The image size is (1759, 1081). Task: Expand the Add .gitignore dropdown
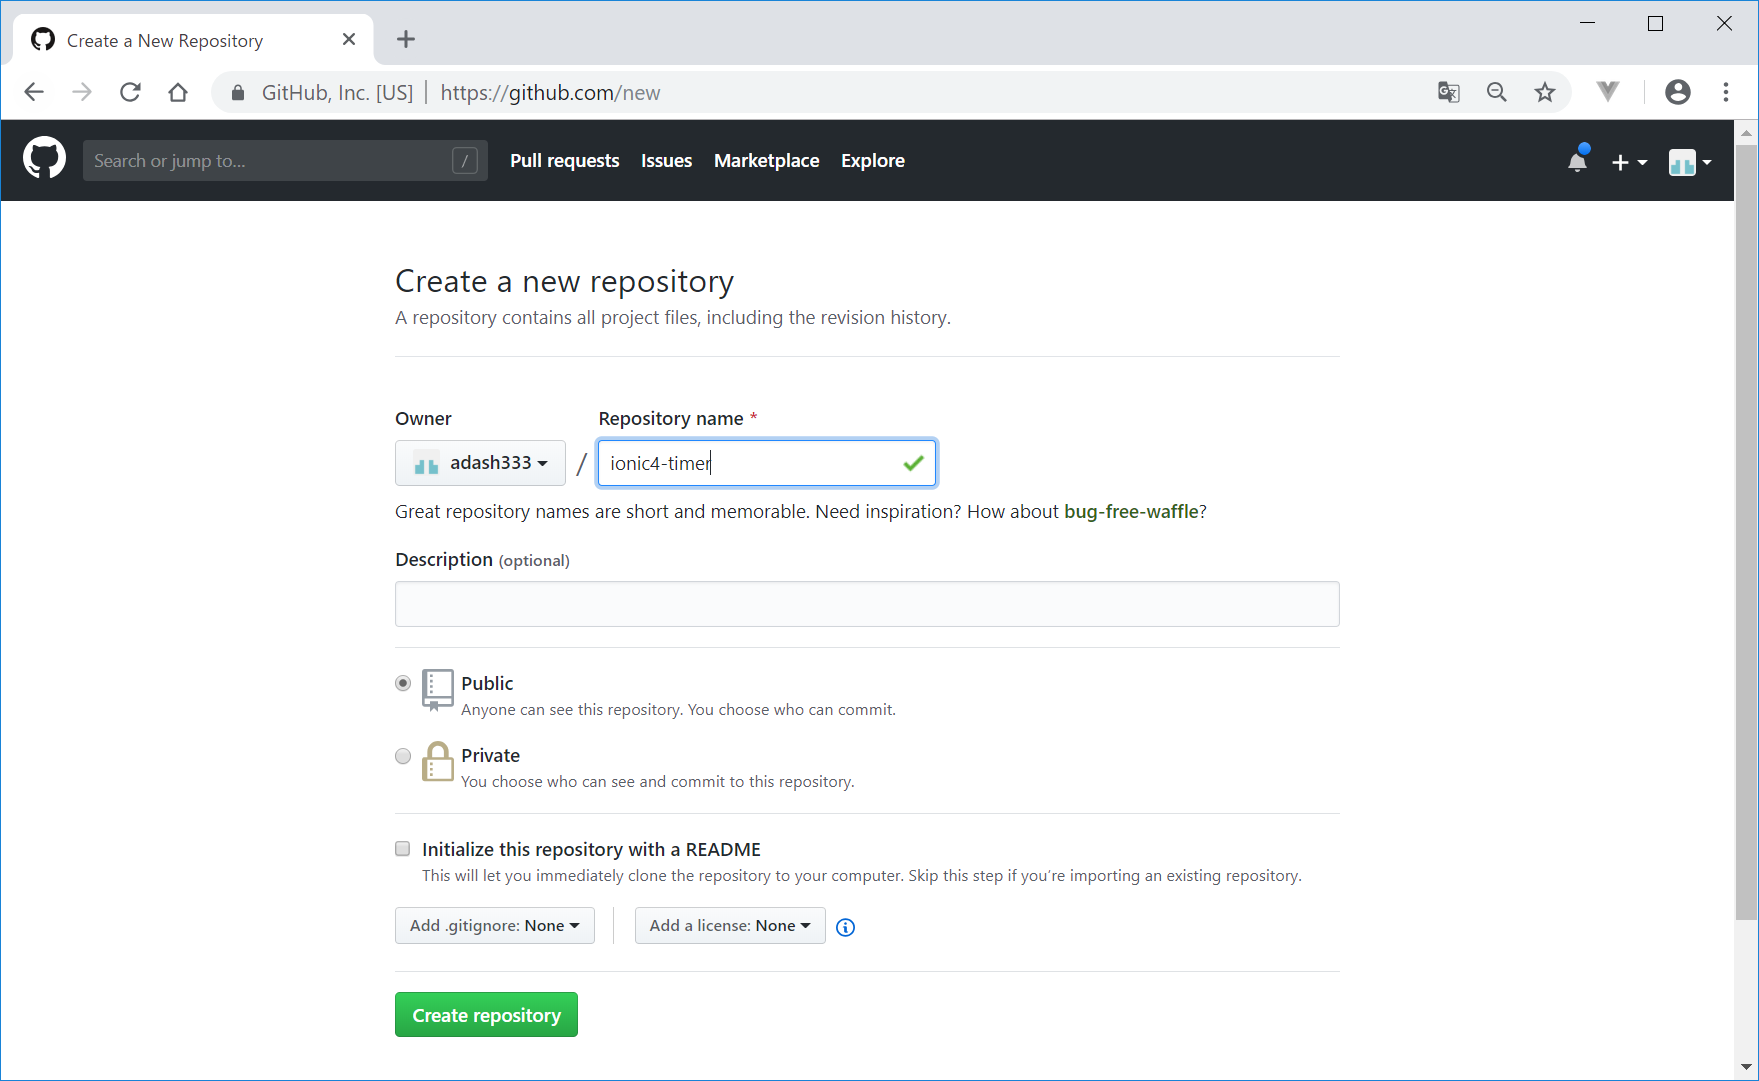(x=494, y=926)
